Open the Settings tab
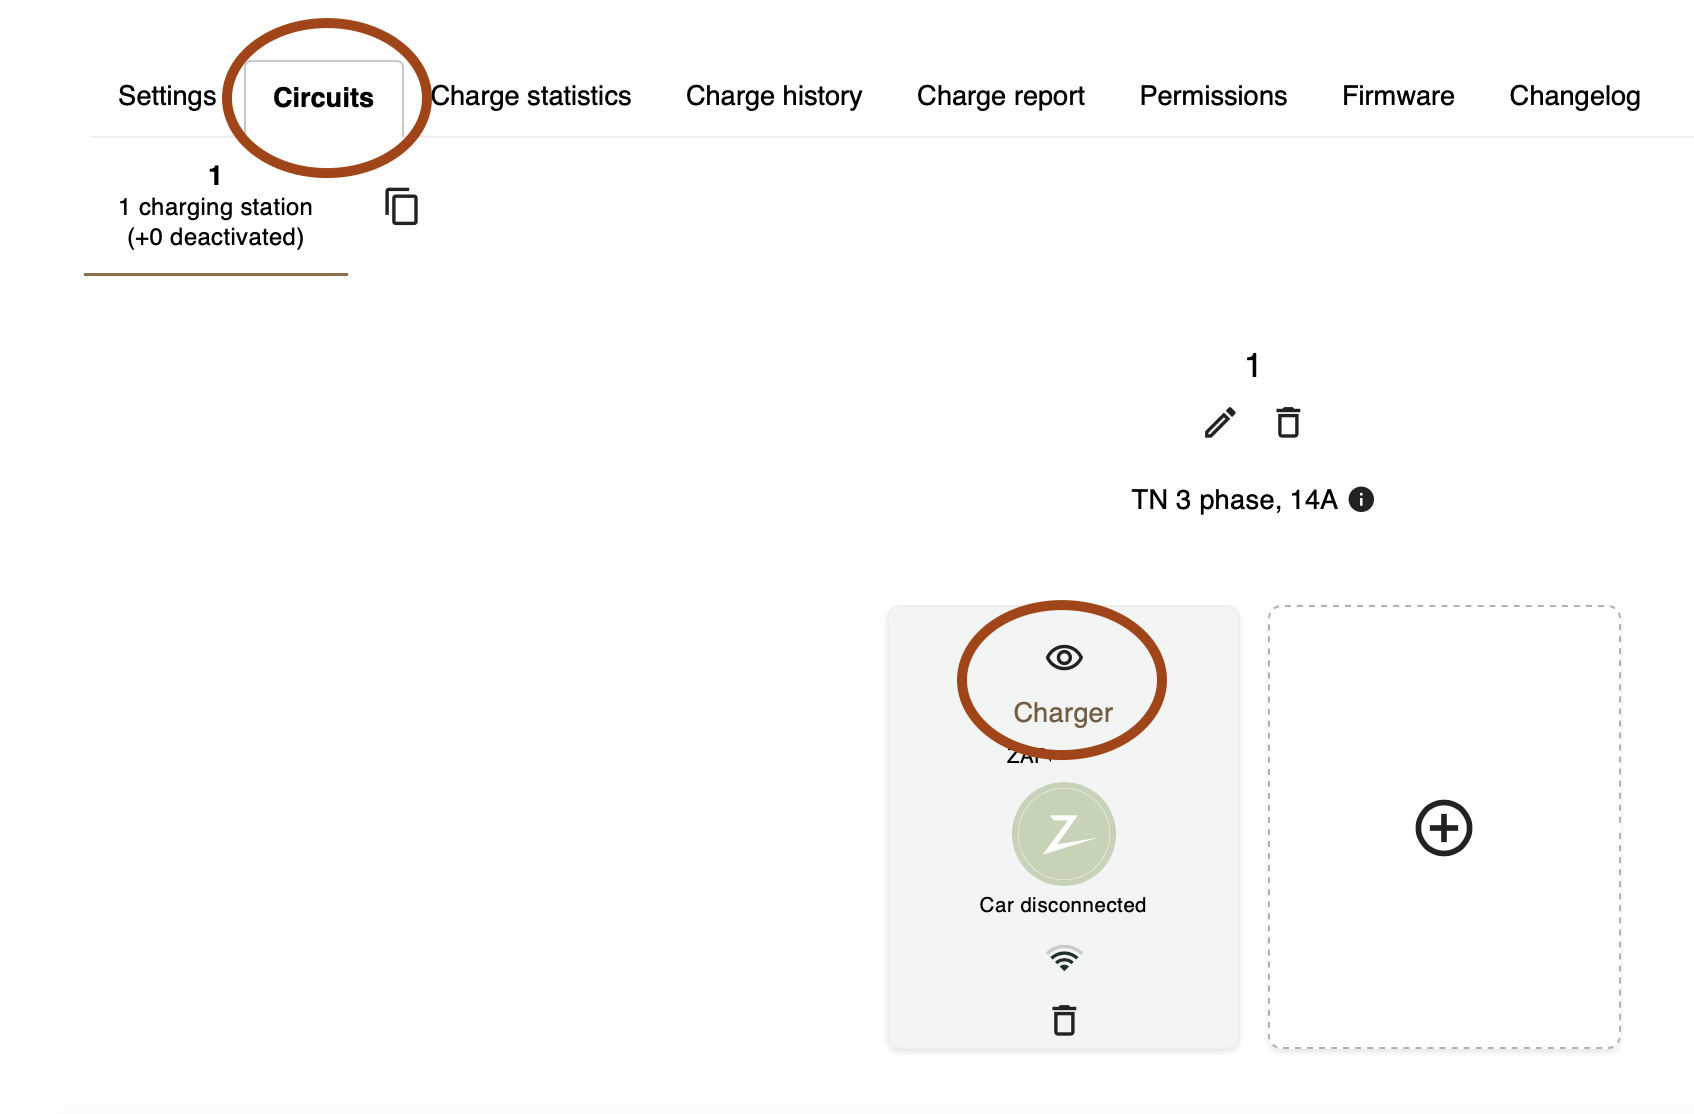Screen dimensions: 1694x1114 coord(167,96)
